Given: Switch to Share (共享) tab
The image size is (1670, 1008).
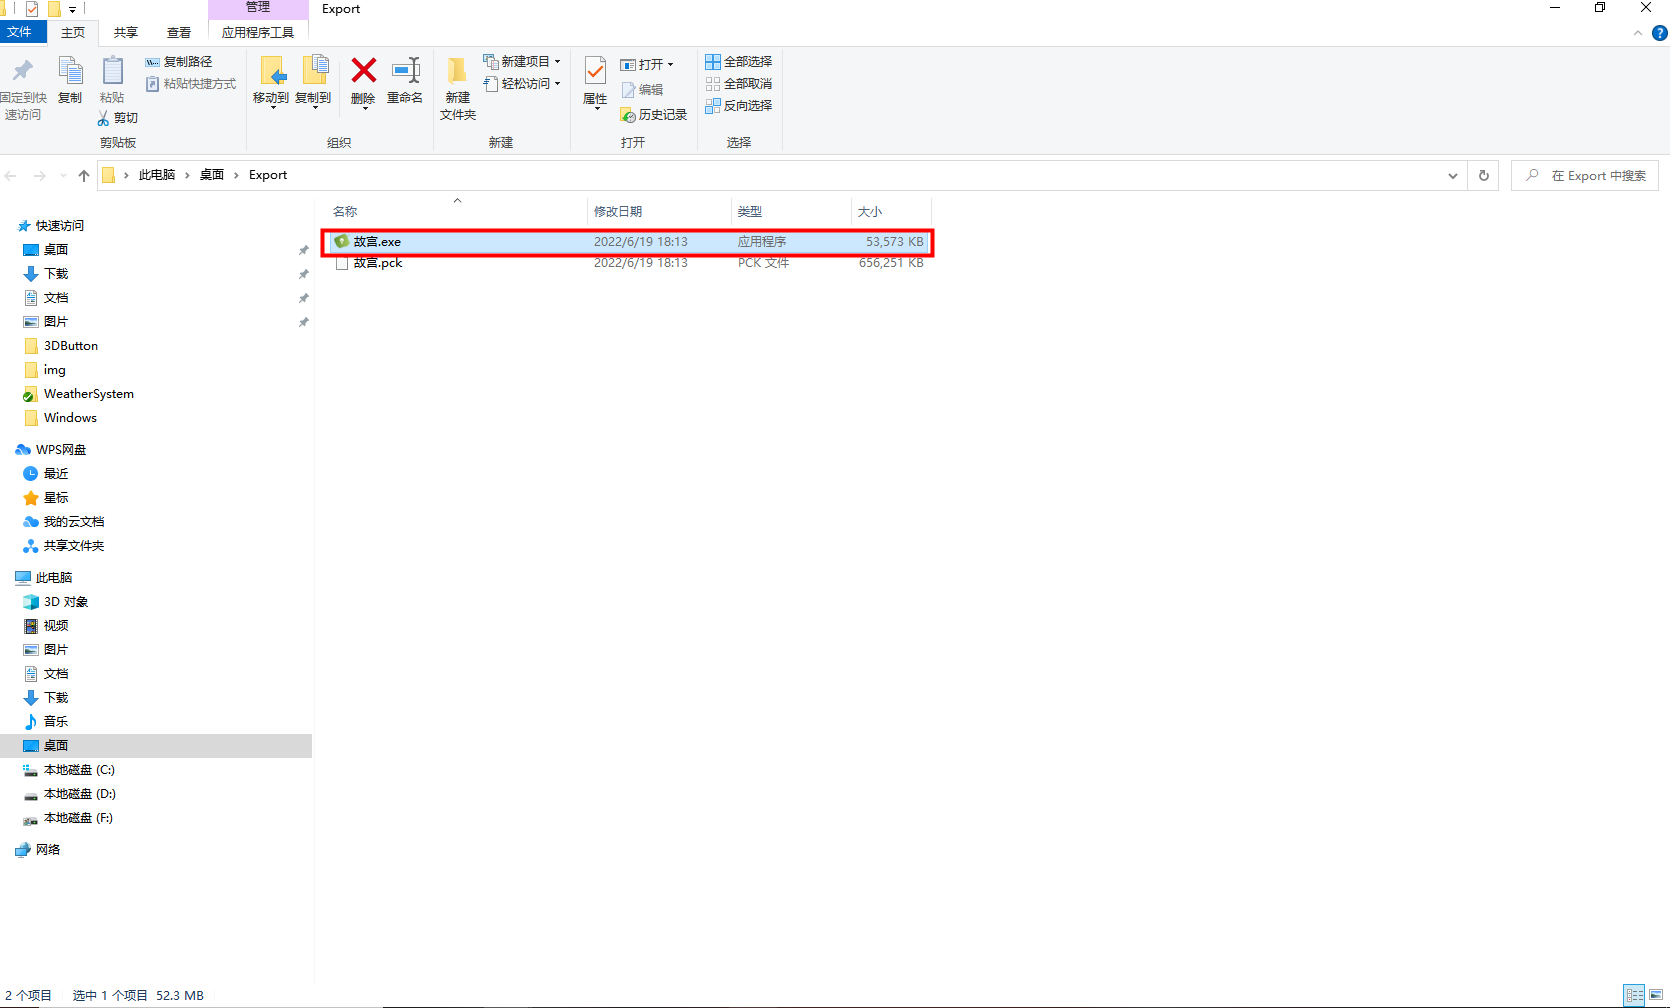Looking at the screenshot, I should (126, 33).
